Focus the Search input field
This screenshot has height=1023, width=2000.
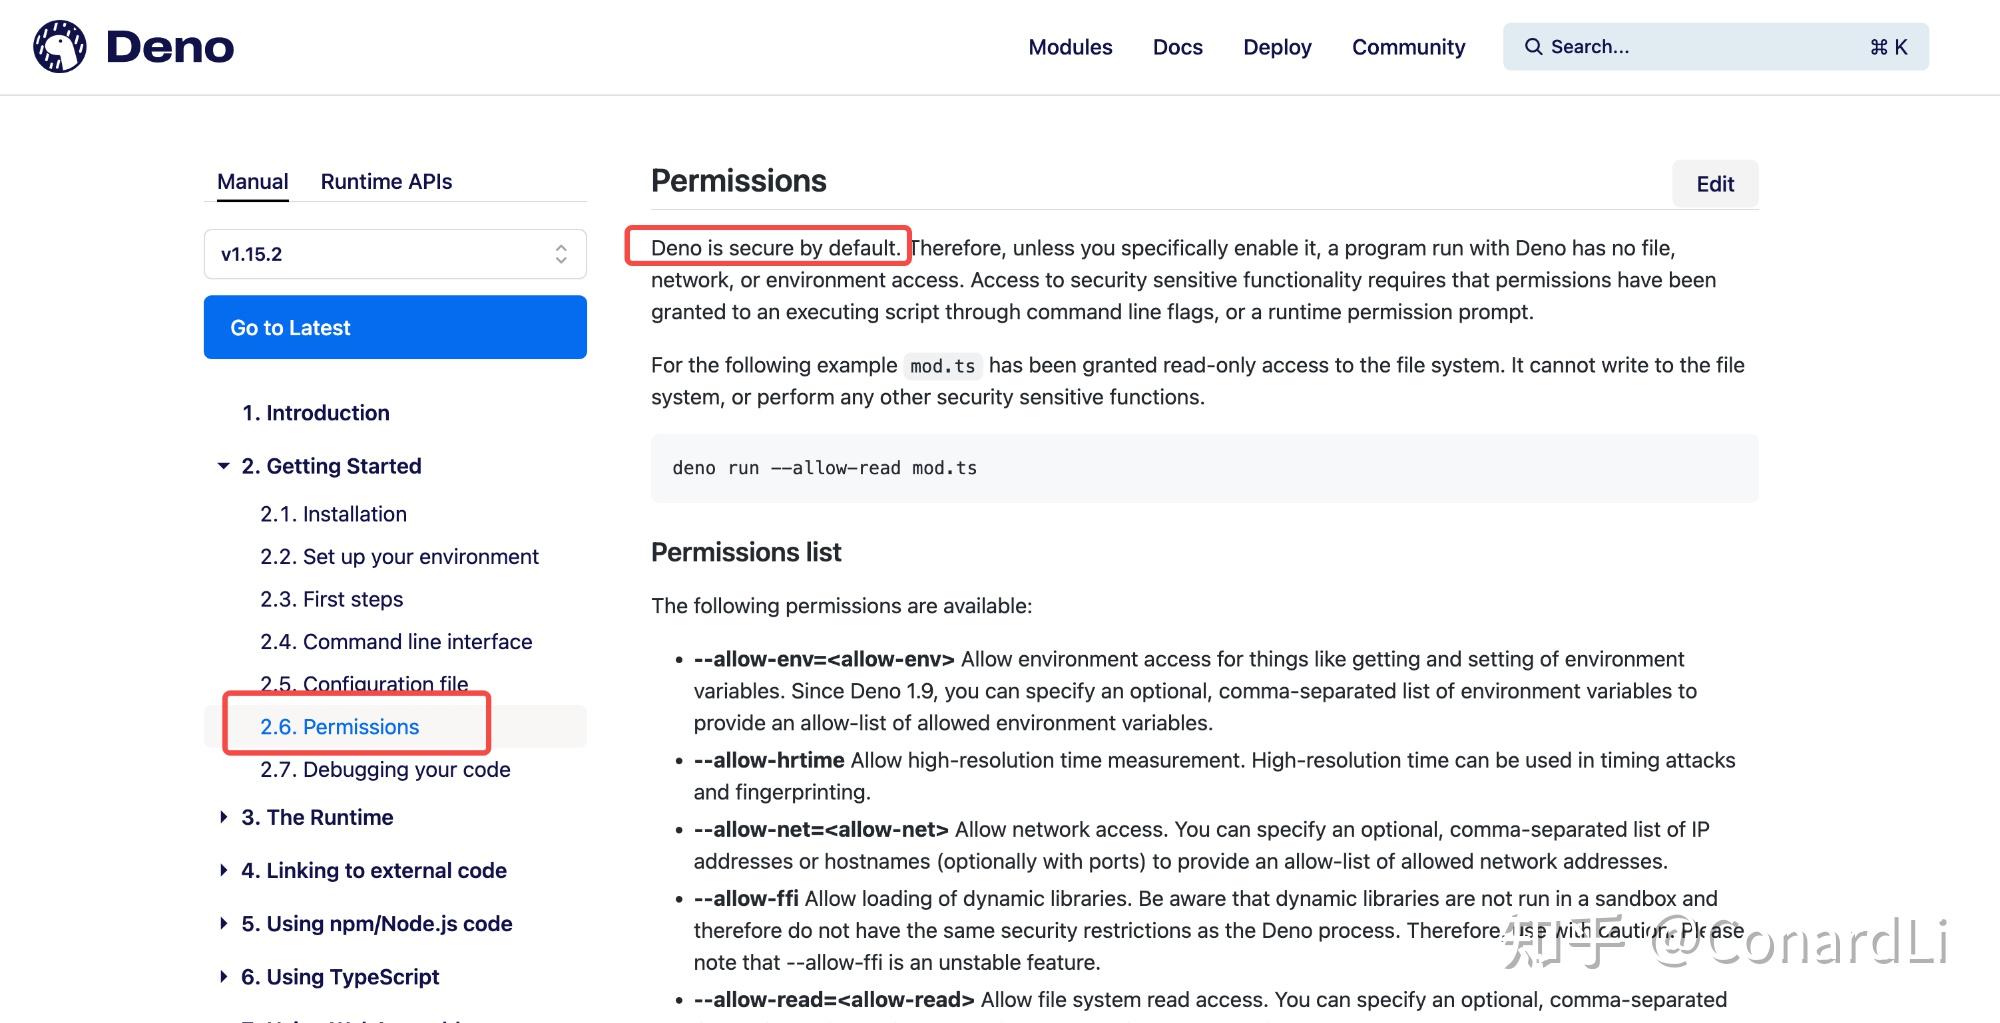tap(1715, 47)
